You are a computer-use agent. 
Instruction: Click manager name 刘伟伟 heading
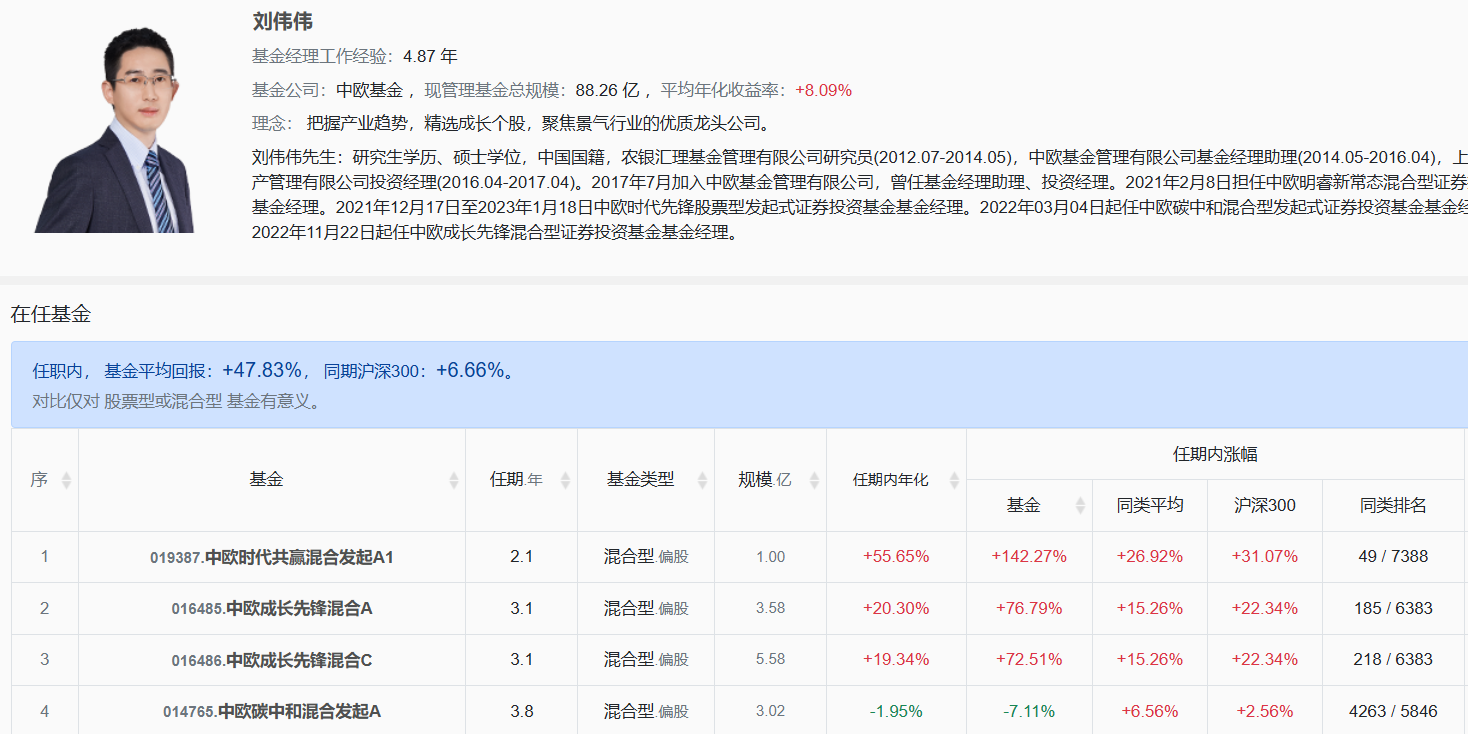(x=283, y=22)
